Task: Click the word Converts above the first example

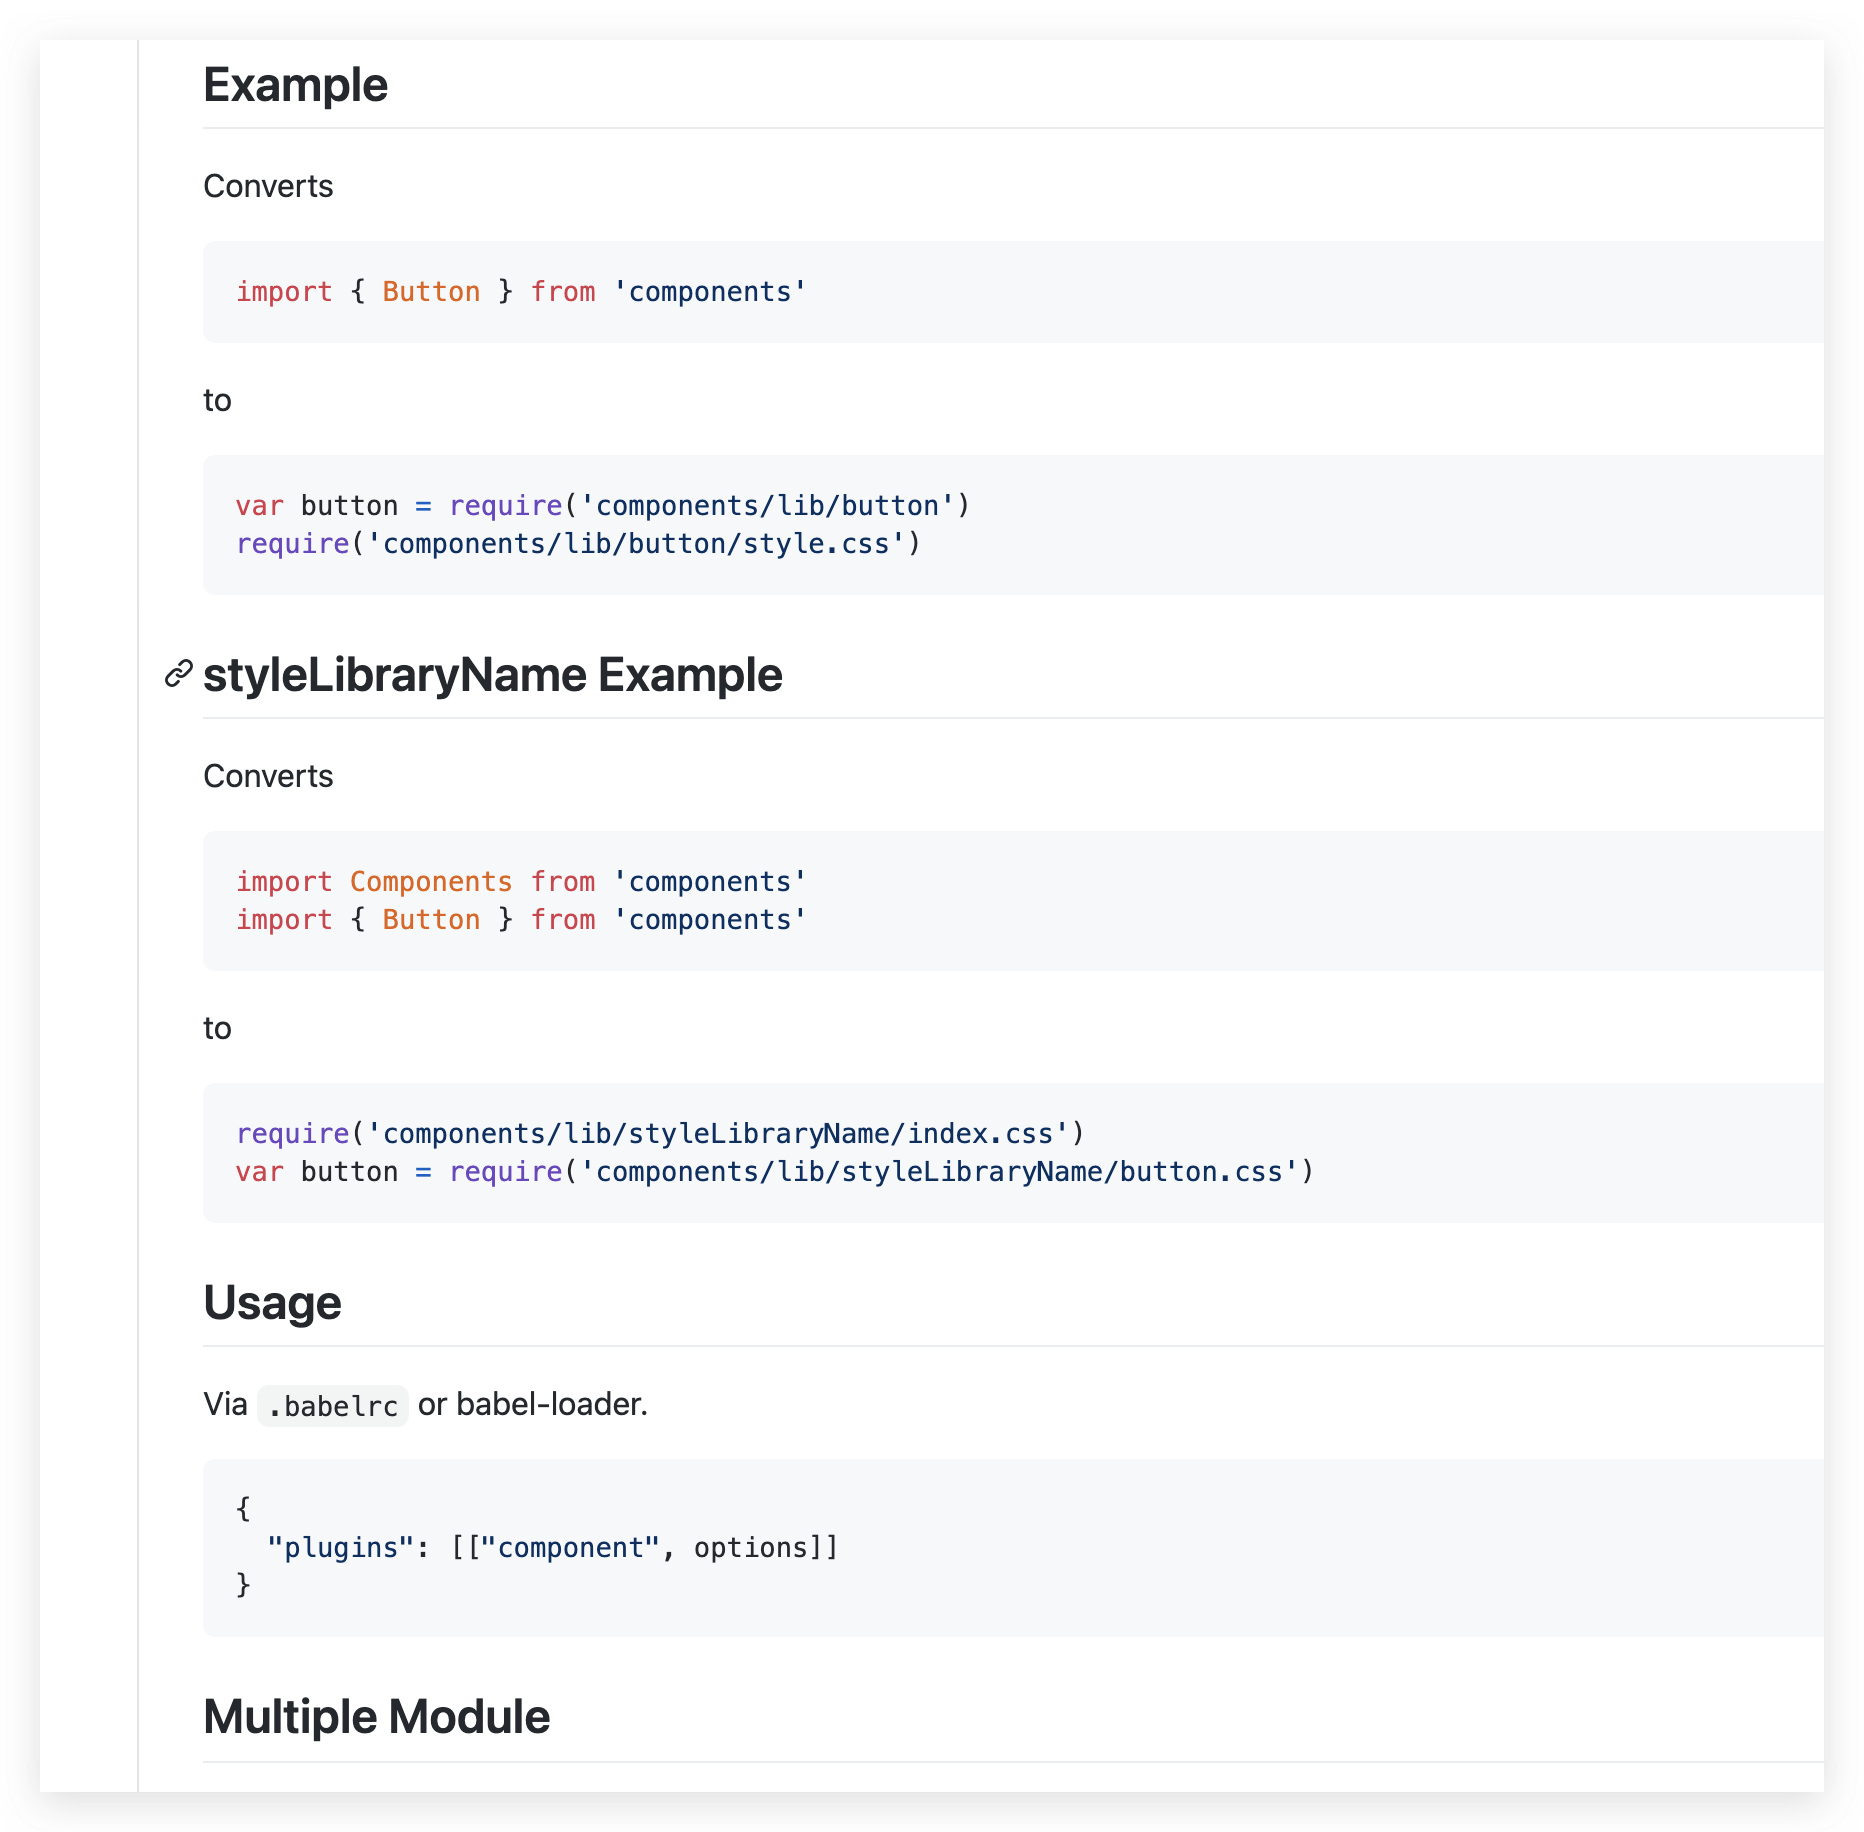Action: 267,185
